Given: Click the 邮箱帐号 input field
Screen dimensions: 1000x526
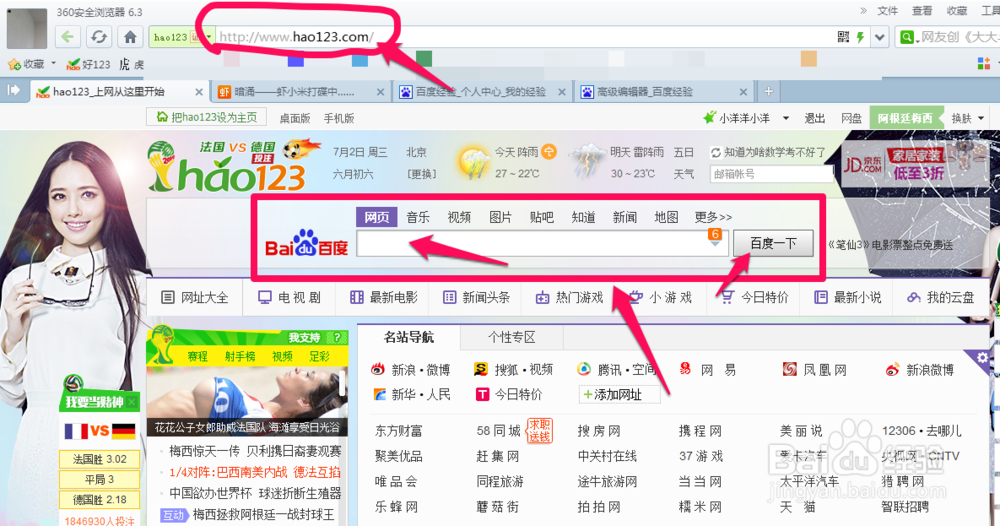Looking at the screenshot, I should point(771,173).
